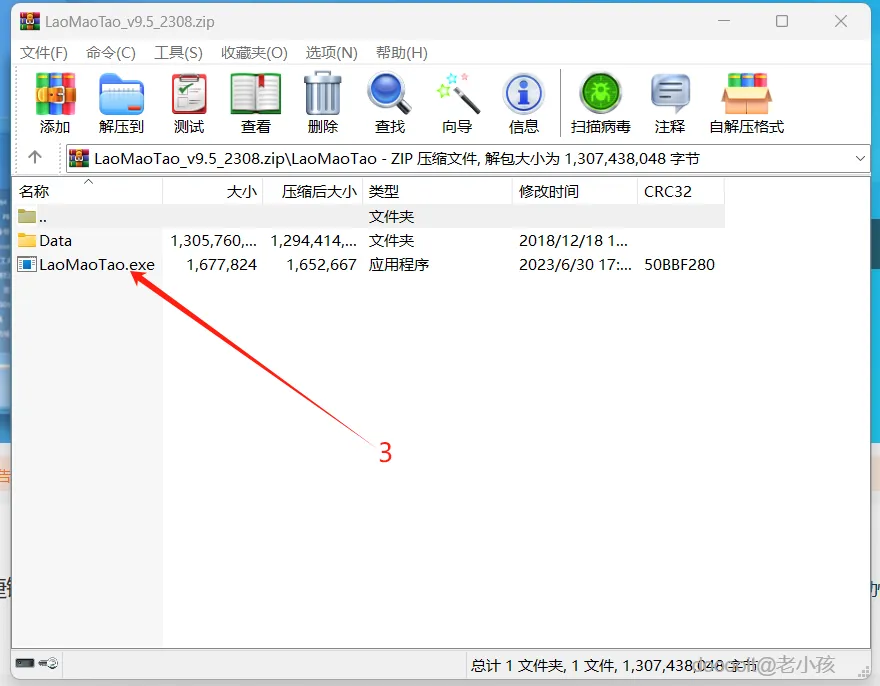Click the LaoMaoTao.exe application icon
This screenshot has width=880, height=686.
coord(26,264)
